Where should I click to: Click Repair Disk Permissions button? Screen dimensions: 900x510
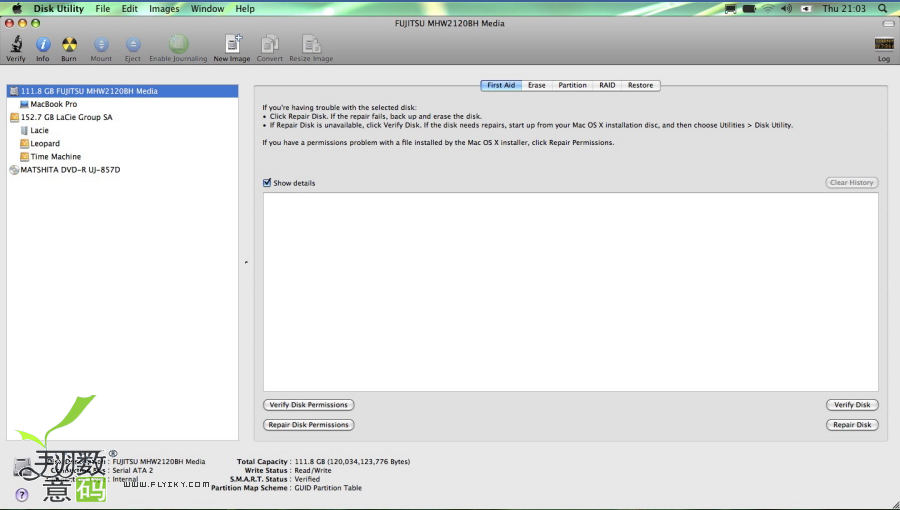(x=309, y=425)
